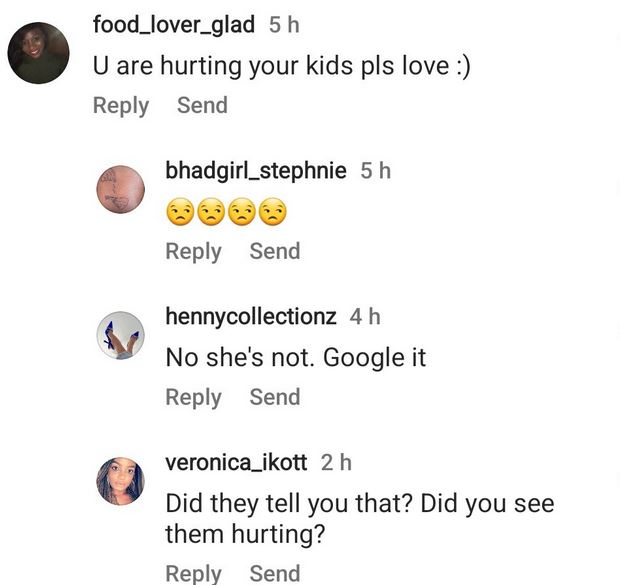Image resolution: width=620 pixels, height=585 pixels.
Task: Open hennycollectionz's profile picture
Action: (120, 335)
